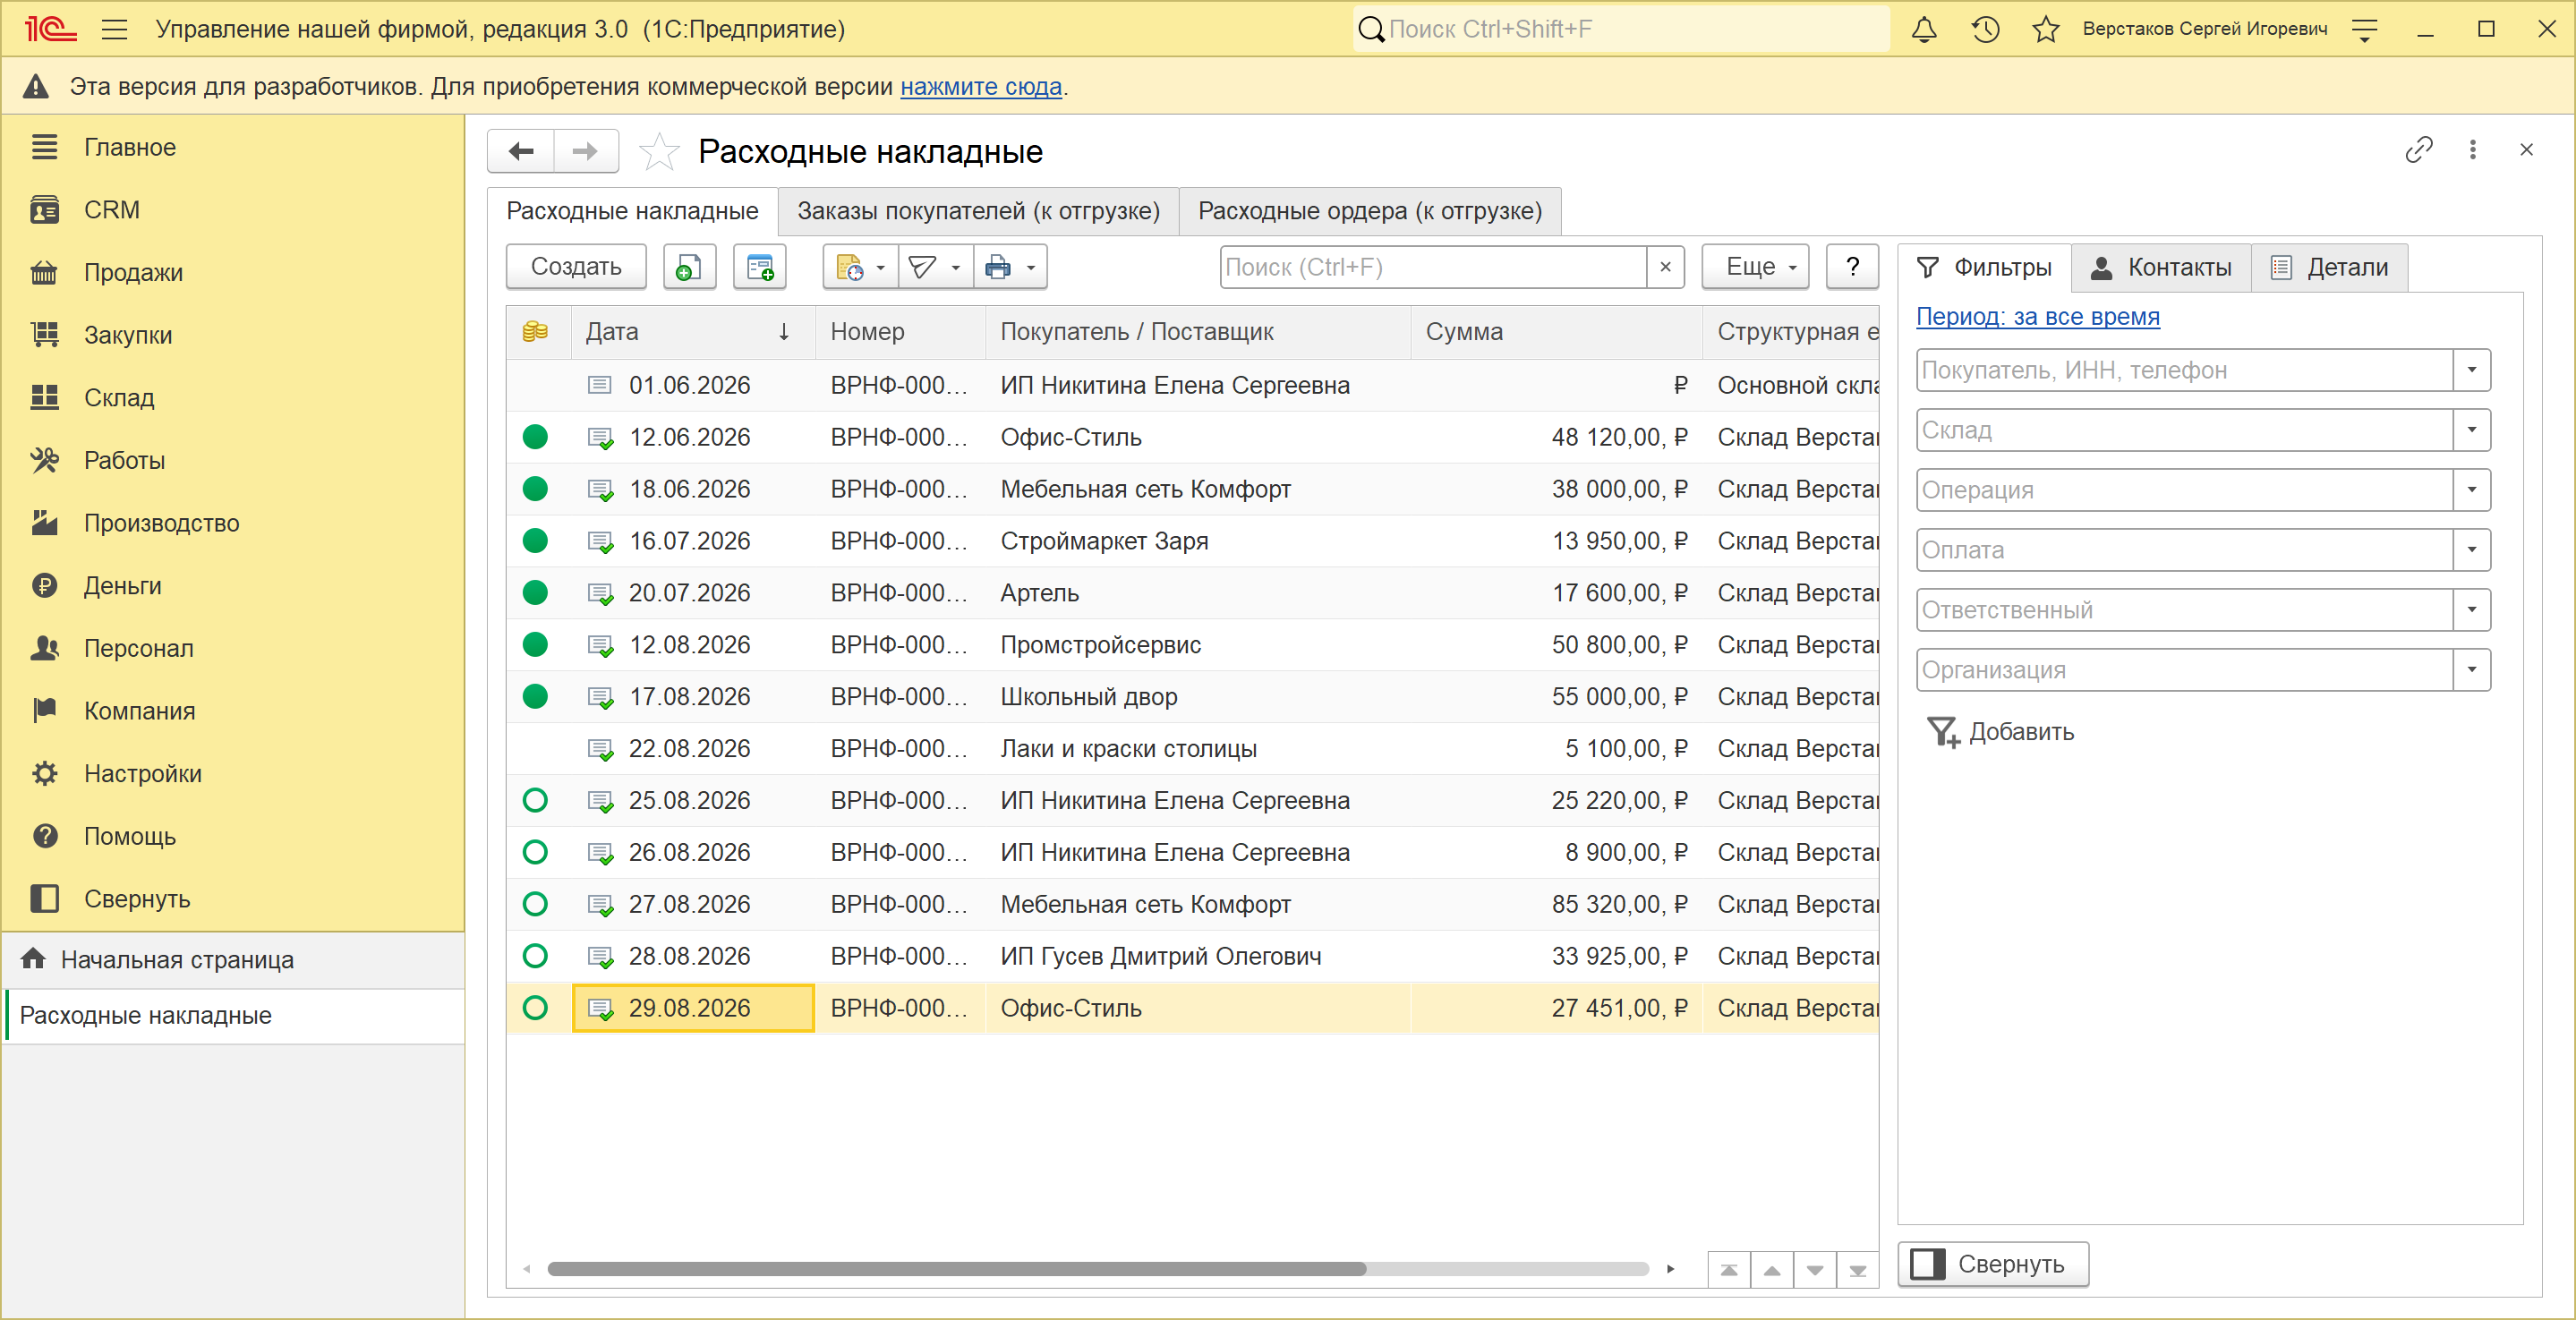Expand the Склад filter dropdown
2576x1320 pixels.
tap(2471, 430)
